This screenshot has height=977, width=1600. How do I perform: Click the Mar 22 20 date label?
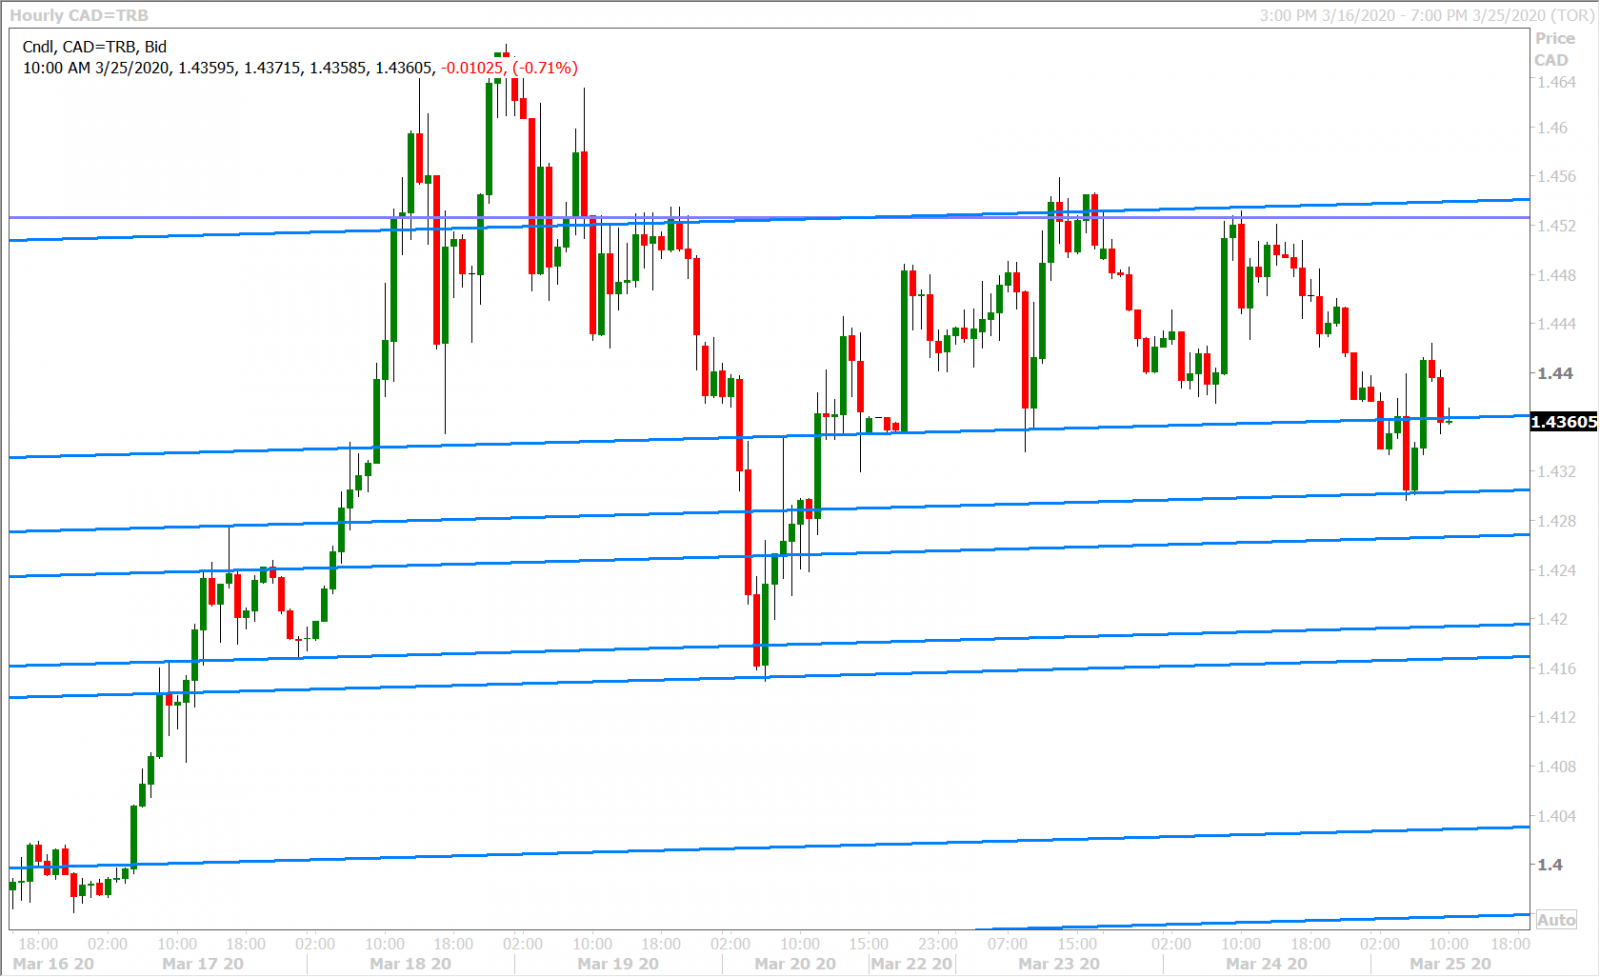click(x=911, y=964)
